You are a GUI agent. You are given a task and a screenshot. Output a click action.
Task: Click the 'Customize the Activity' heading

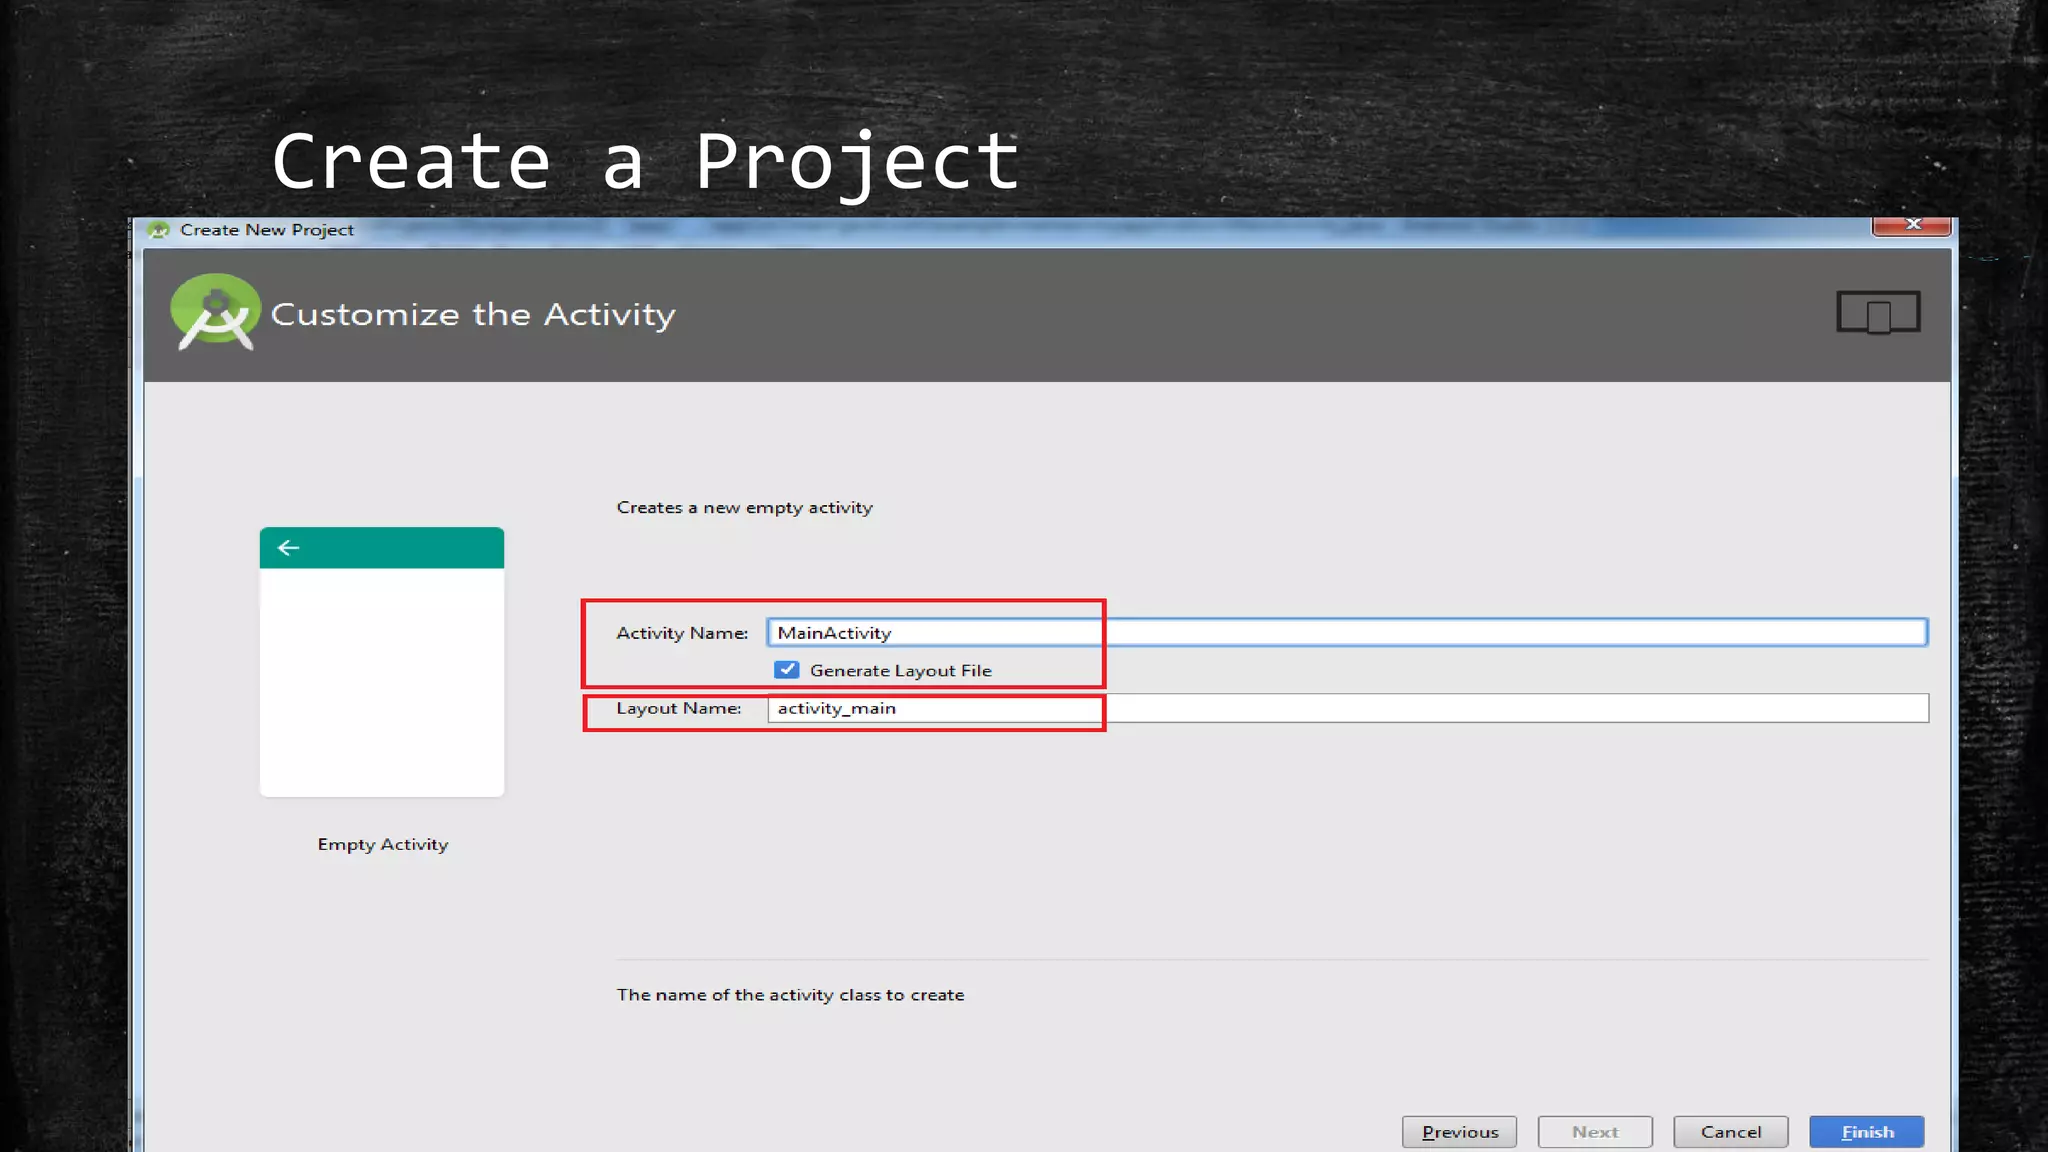[473, 315]
